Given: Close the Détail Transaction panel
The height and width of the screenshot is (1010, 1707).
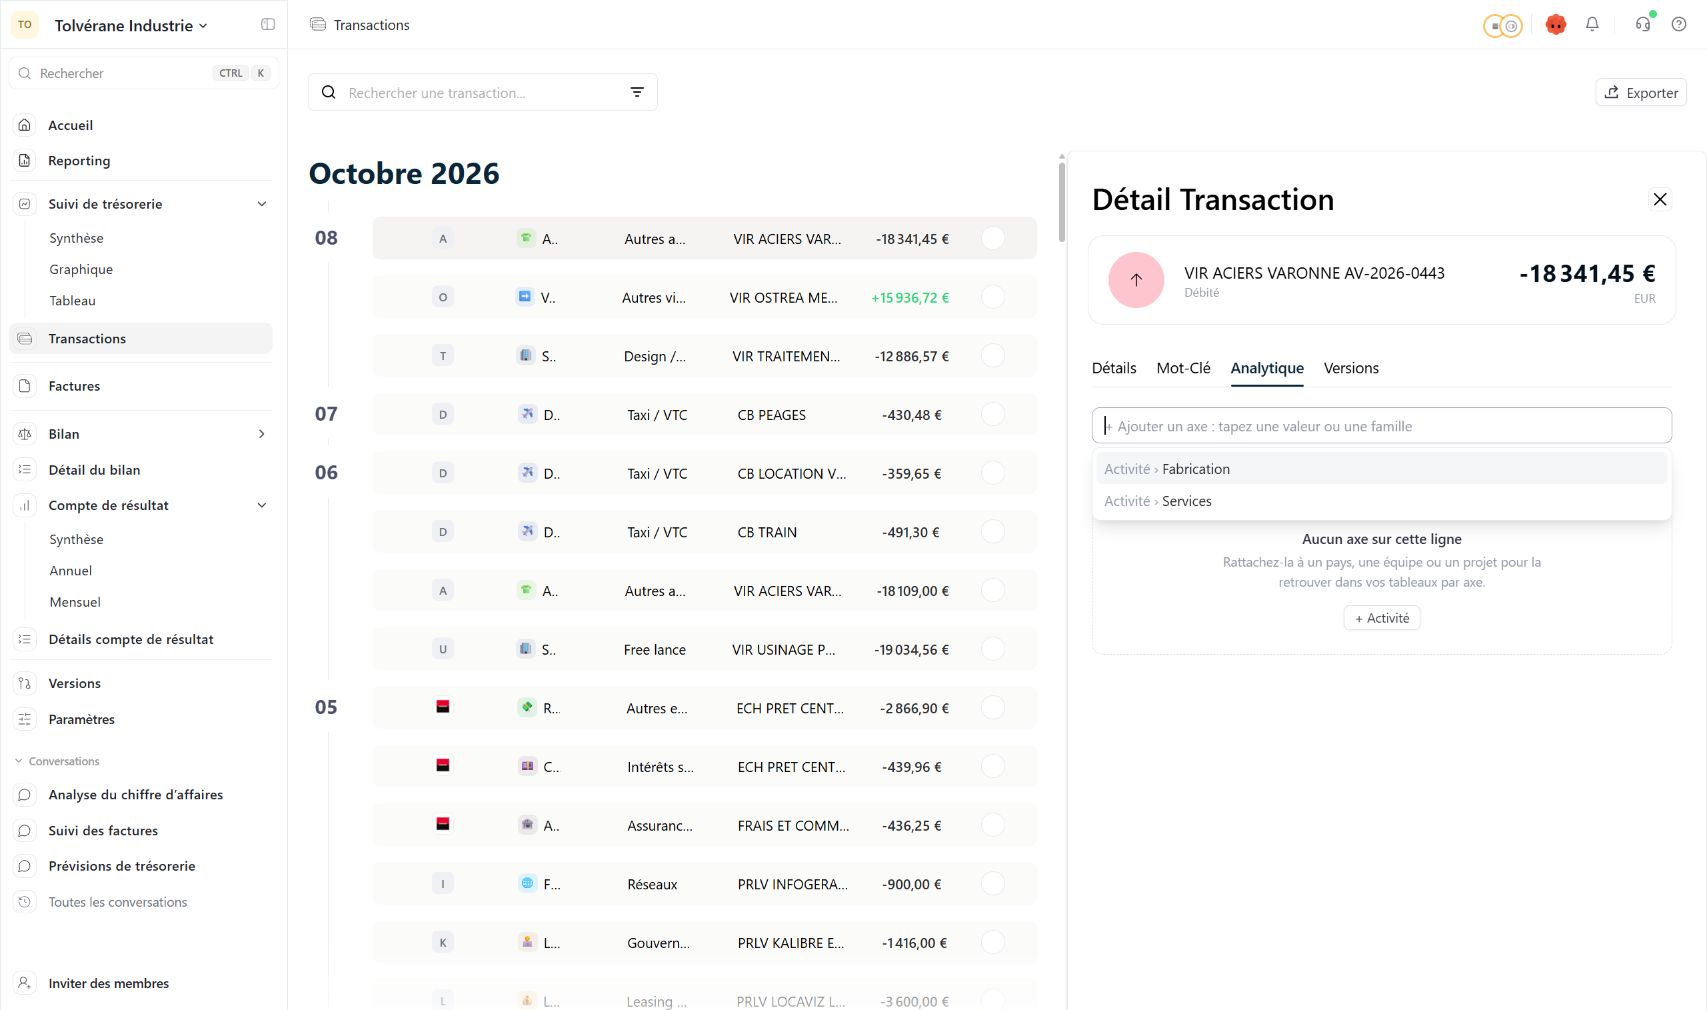Looking at the screenshot, I should point(1660,199).
